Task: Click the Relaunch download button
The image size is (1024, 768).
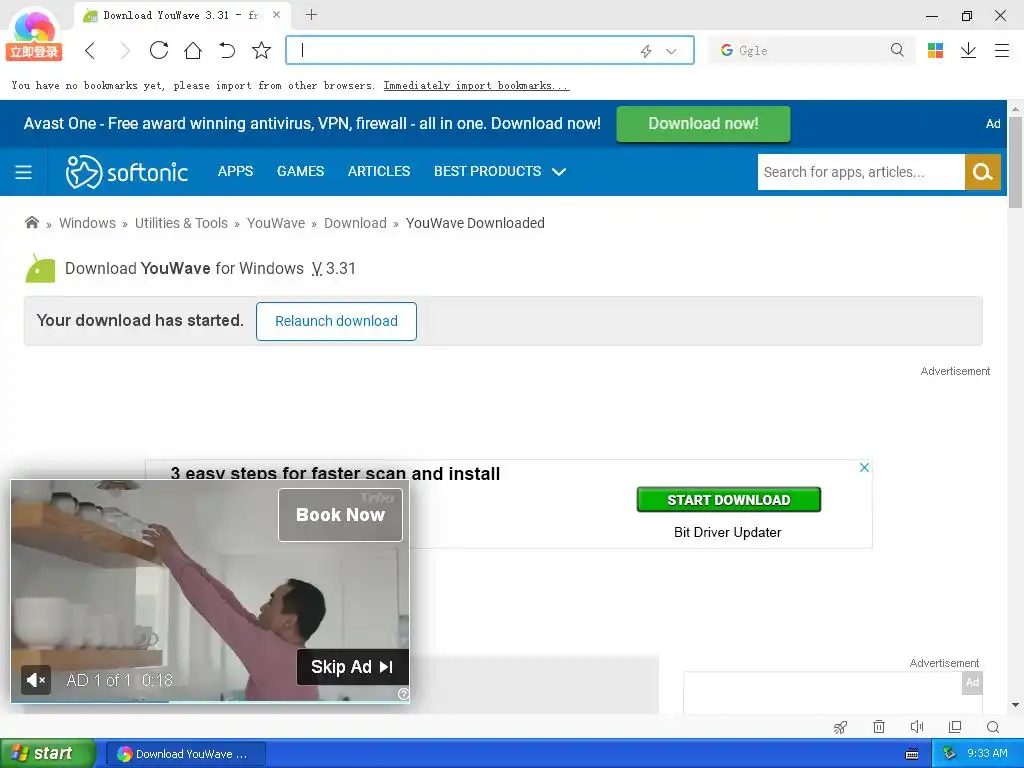Action: [x=336, y=321]
